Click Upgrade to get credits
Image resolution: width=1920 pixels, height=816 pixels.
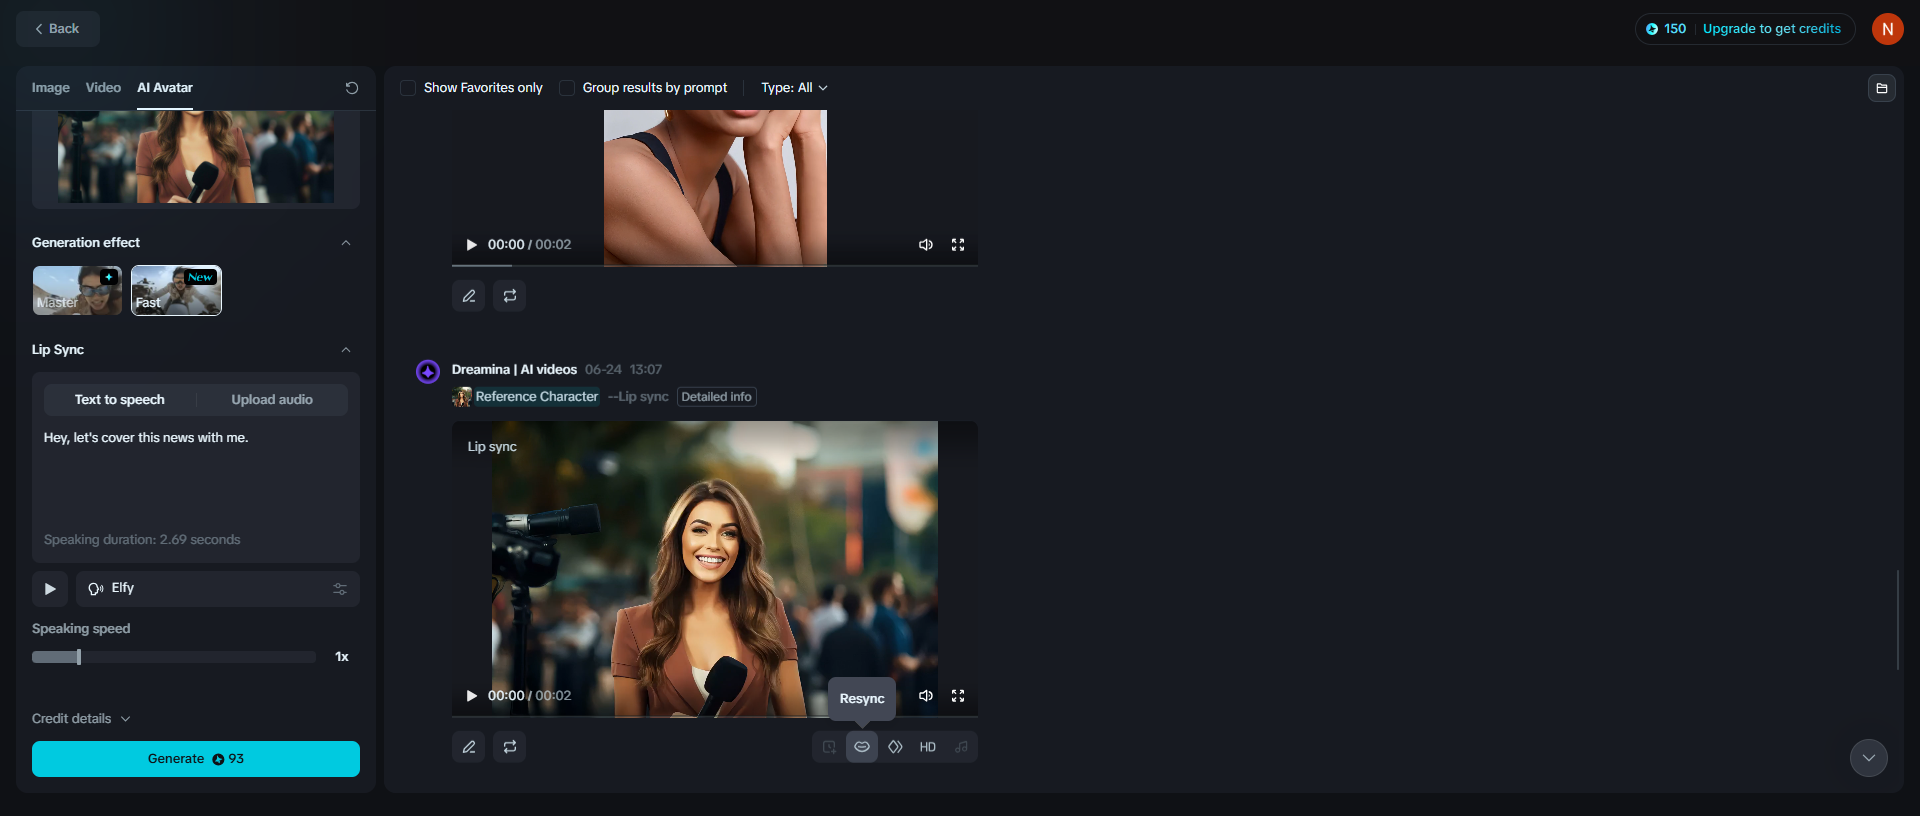1772,29
